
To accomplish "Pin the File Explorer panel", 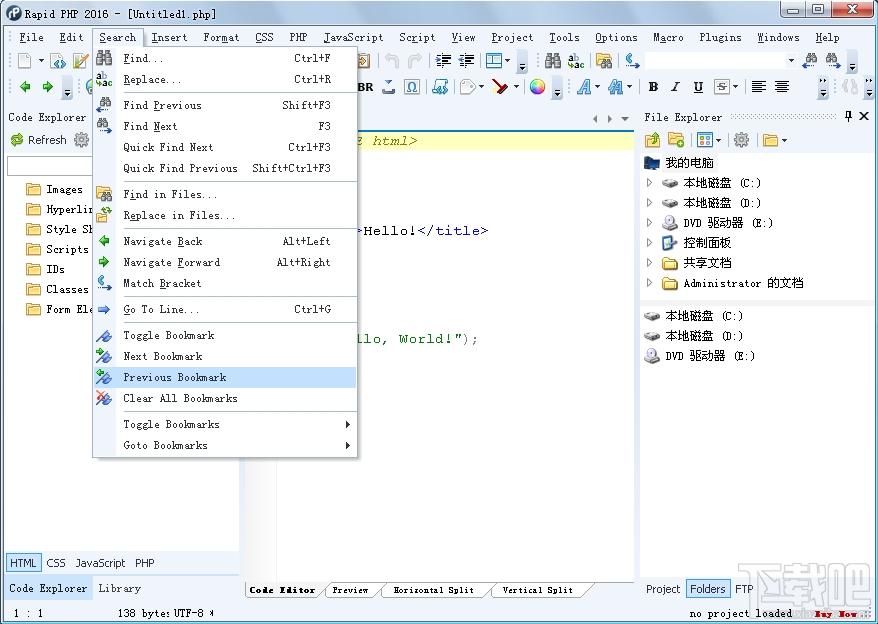I will [x=848, y=117].
